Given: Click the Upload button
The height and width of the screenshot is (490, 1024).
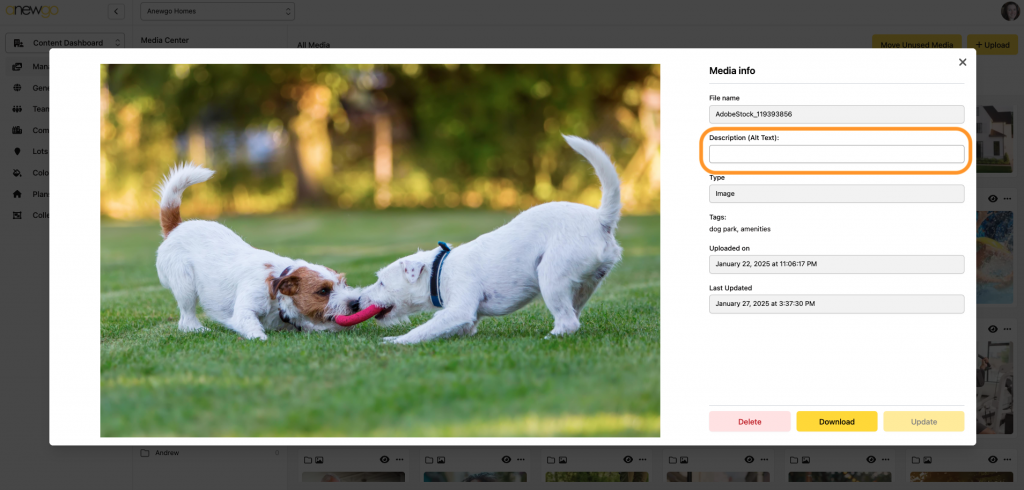Looking at the screenshot, I should (x=992, y=45).
